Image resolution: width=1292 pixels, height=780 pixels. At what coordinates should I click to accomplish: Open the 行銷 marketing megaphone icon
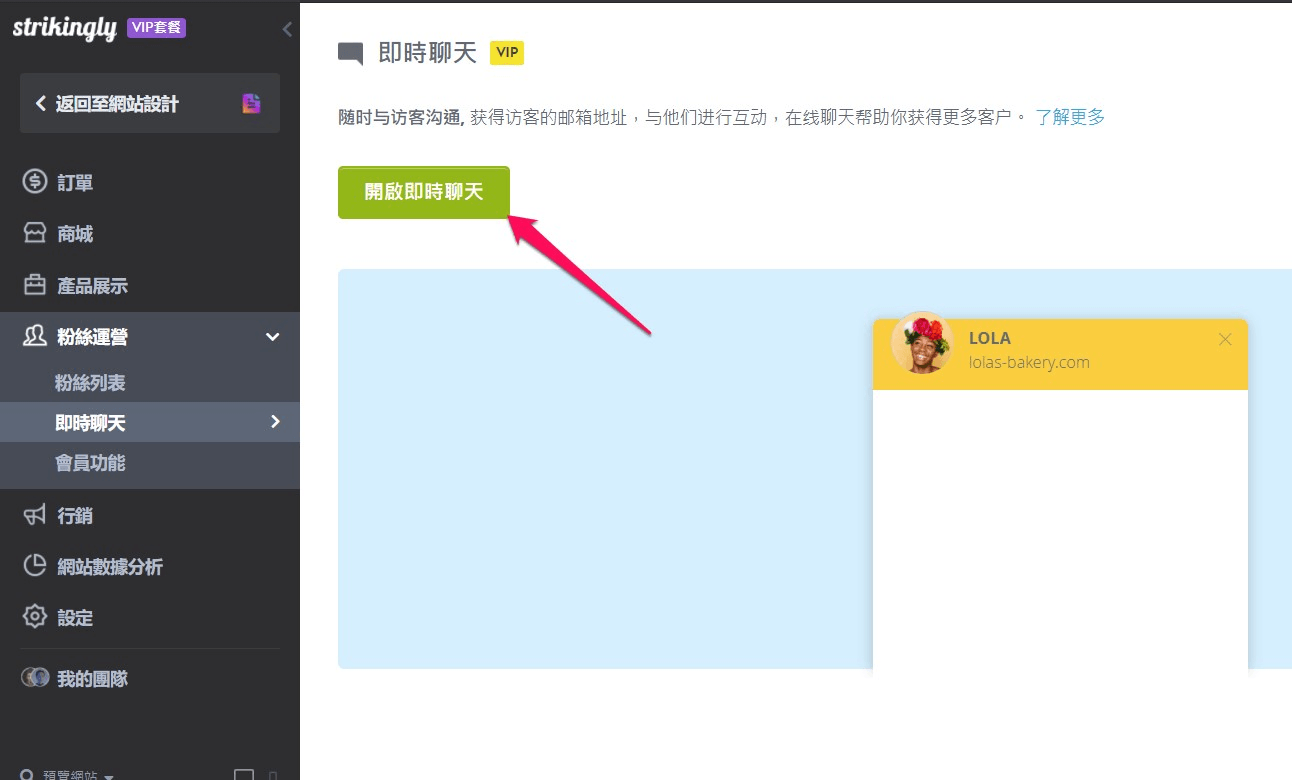coord(35,515)
